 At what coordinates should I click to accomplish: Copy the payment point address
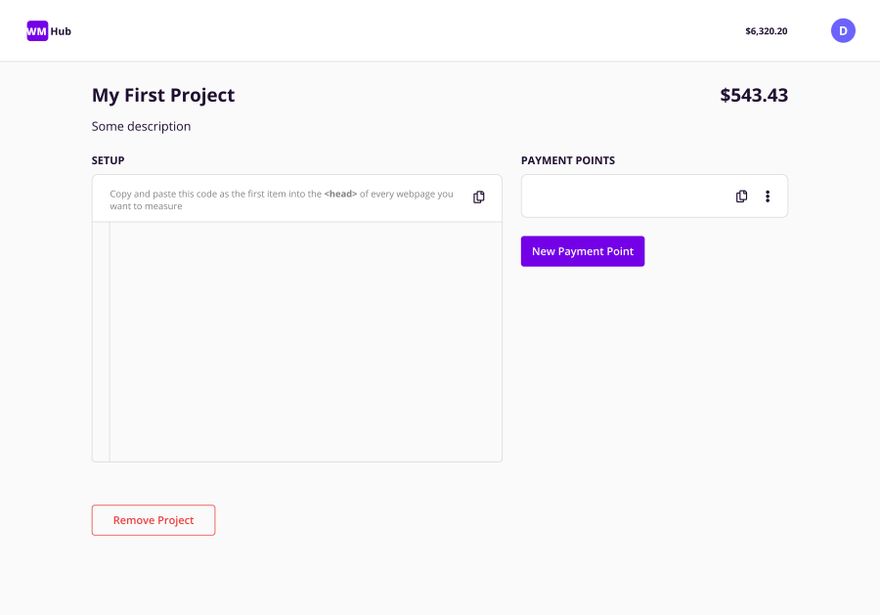pos(741,196)
